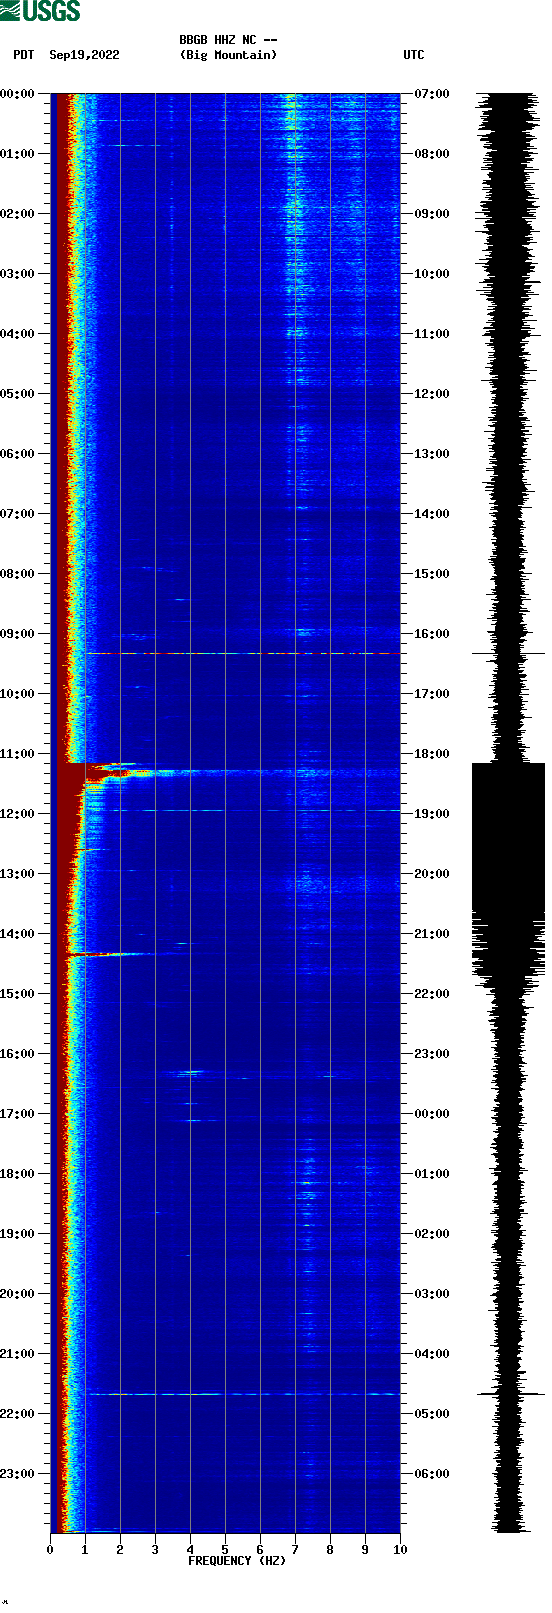Image resolution: width=552 pixels, height=1613 pixels.
Task: Click the (Big Mountain) station label
Action: coord(228,55)
